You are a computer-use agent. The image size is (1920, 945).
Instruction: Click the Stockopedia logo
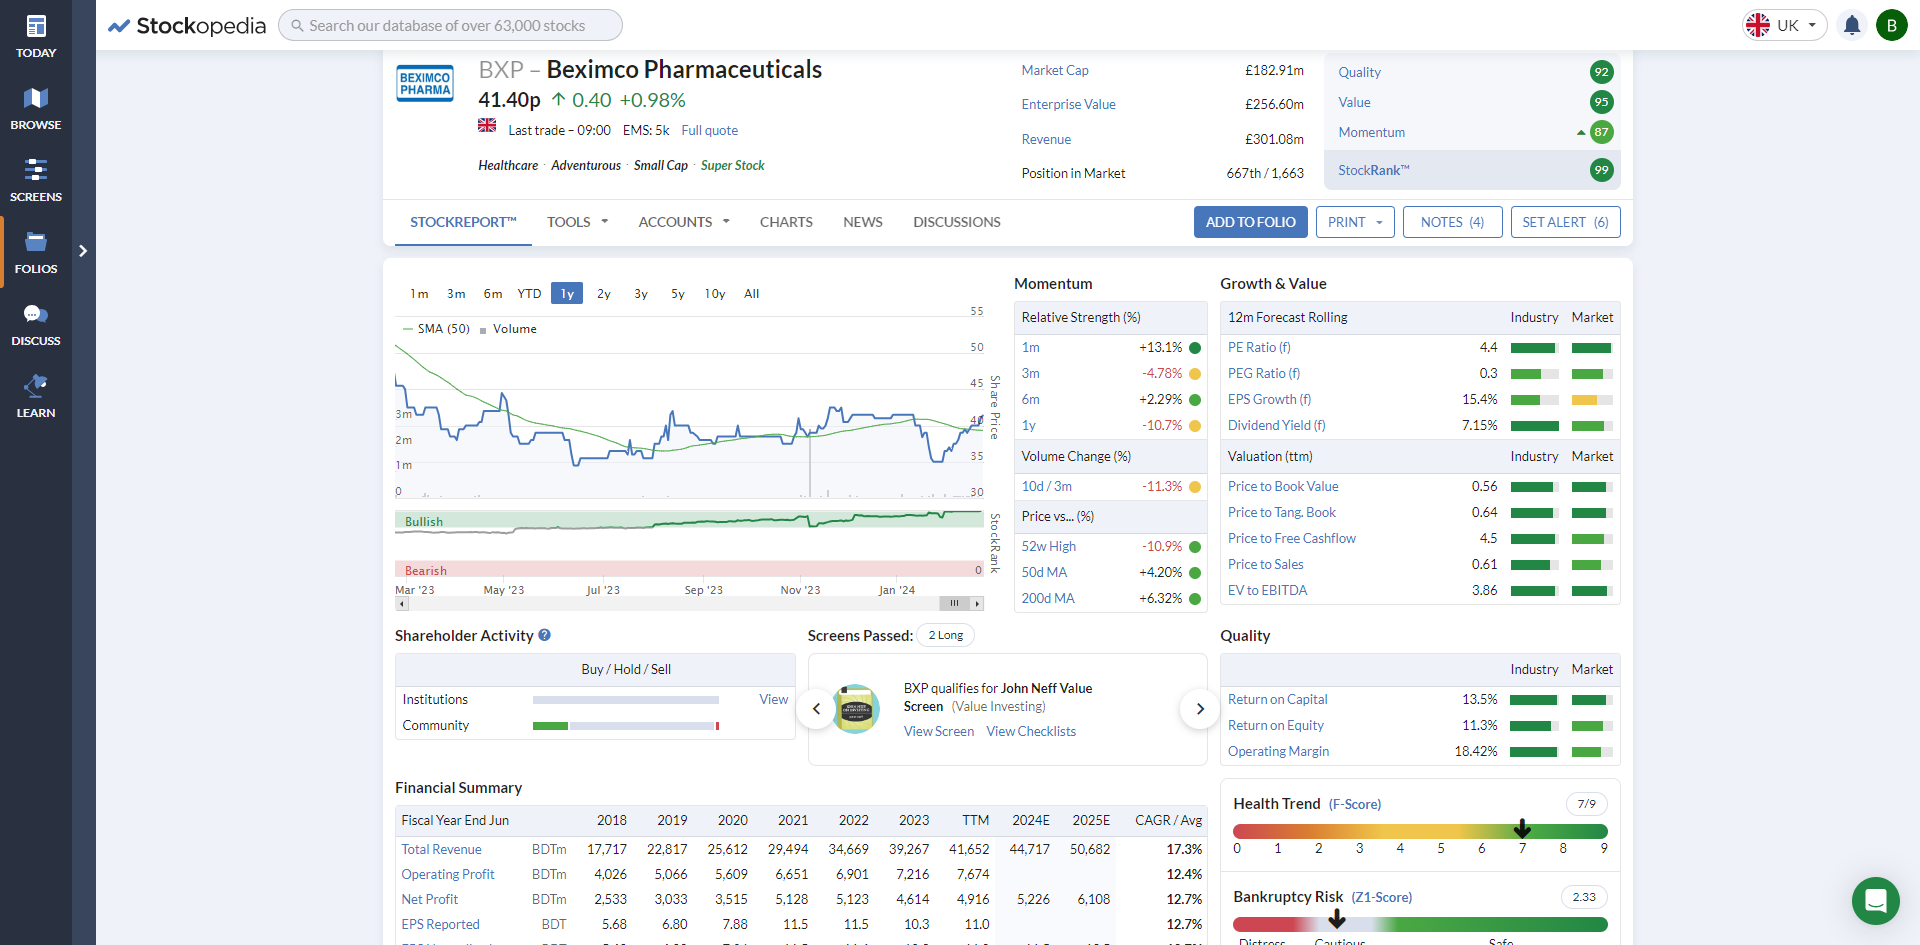click(187, 26)
